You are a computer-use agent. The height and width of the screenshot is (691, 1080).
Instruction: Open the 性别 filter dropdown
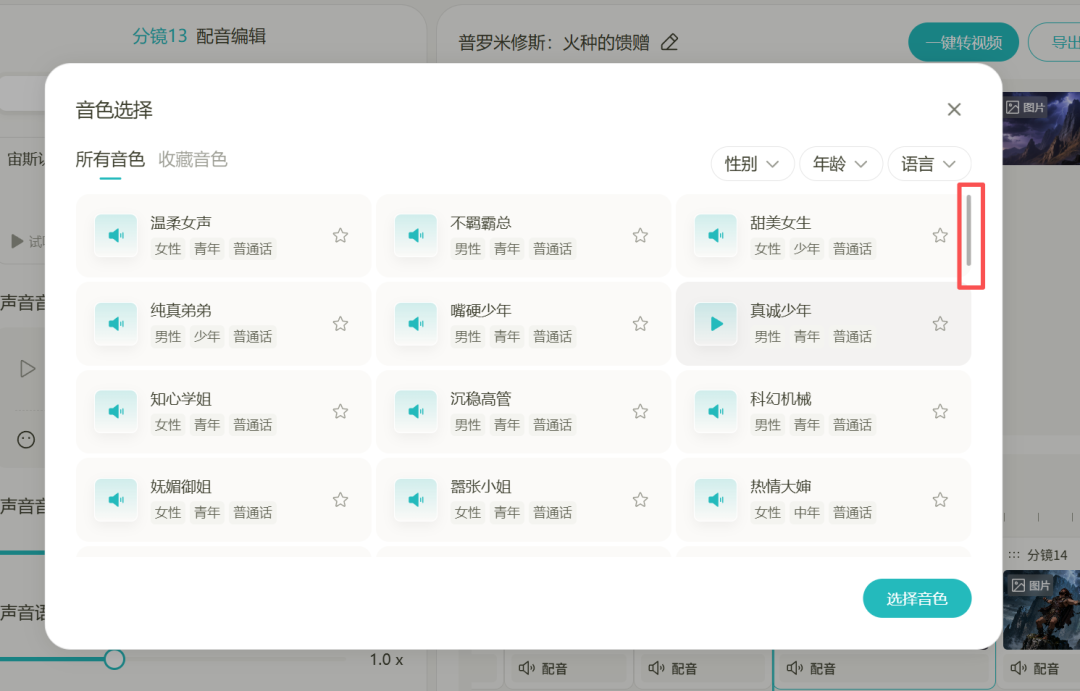tap(752, 163)
